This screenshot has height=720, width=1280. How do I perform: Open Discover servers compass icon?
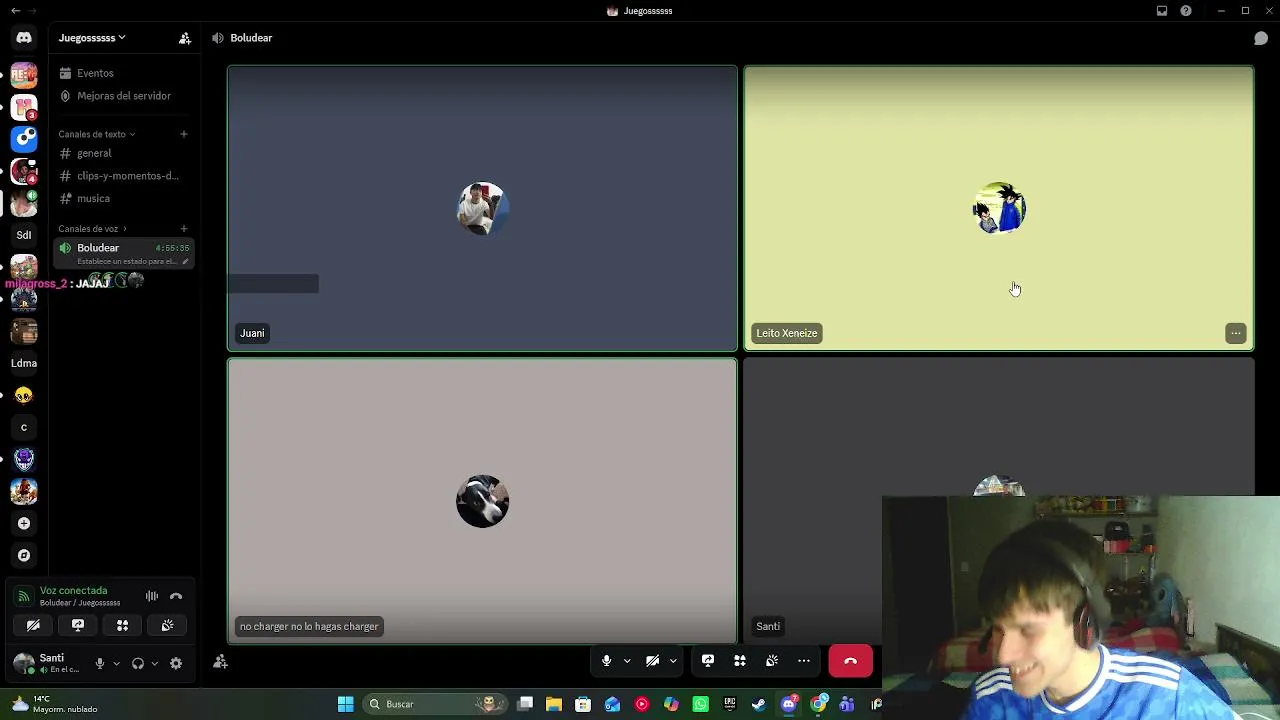tap(24, 555)
